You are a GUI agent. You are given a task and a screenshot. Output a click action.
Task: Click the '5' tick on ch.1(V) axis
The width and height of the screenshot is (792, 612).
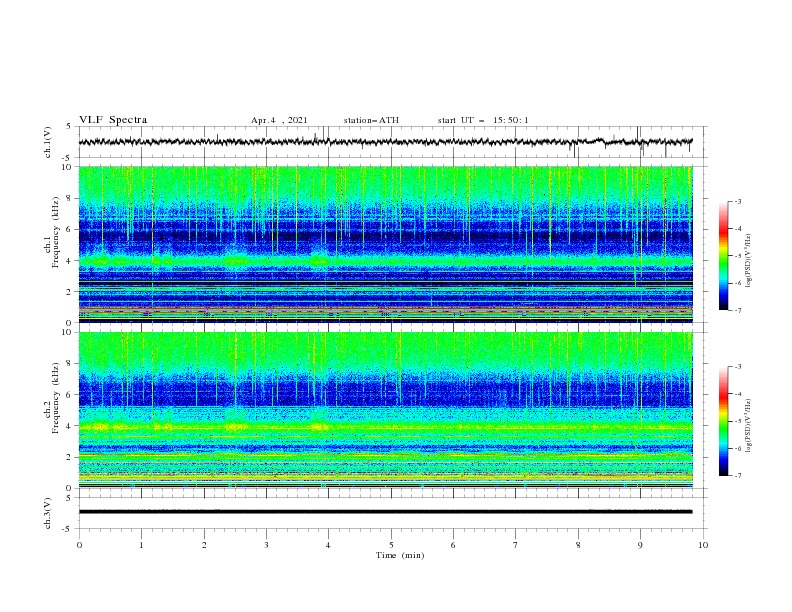70,126
